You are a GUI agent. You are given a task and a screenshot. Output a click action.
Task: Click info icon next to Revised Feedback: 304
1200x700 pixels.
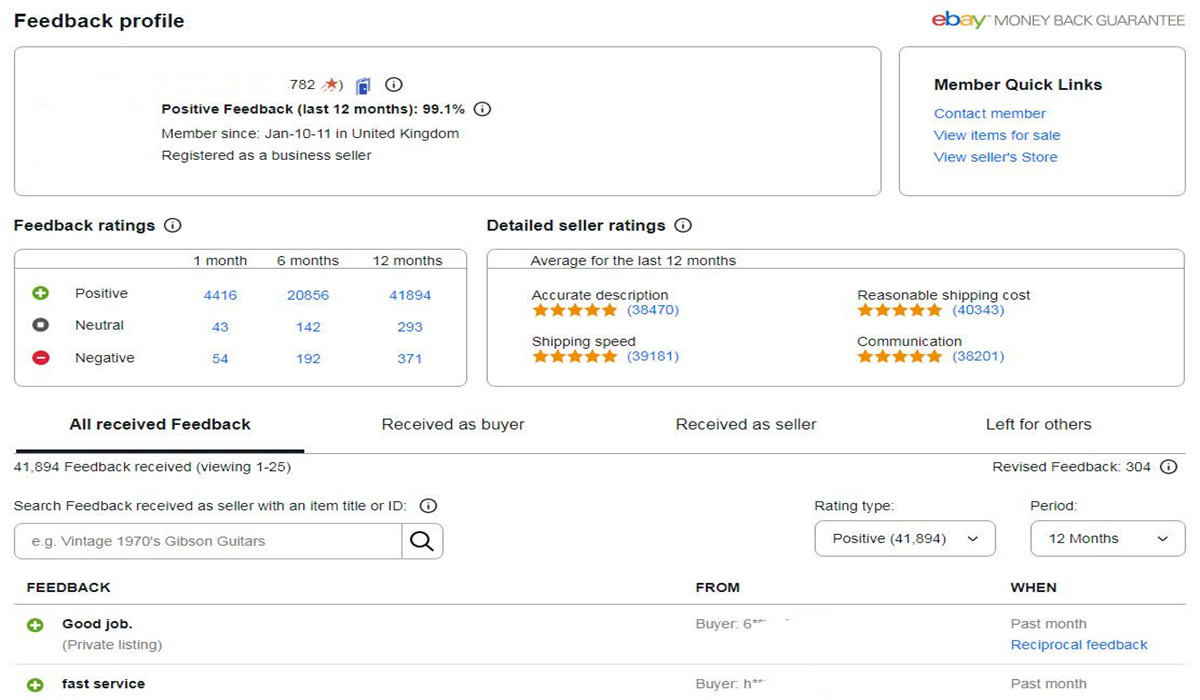click(x=1168, y=467)
